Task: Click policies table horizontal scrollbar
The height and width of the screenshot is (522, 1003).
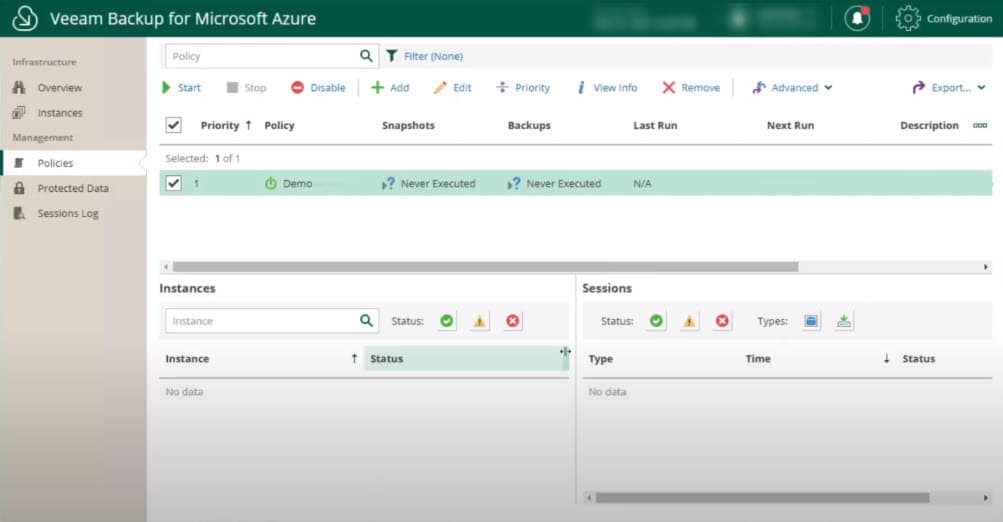Action: [486, 267]
